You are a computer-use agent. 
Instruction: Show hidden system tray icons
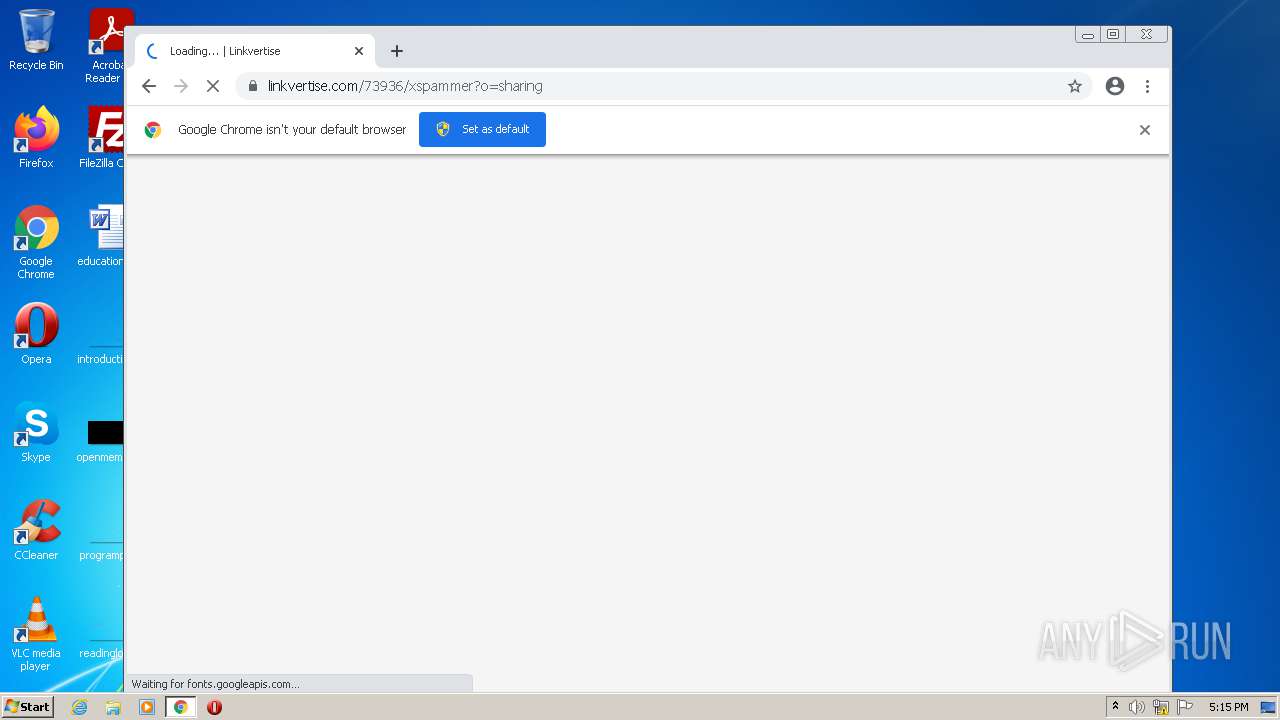(x=1115, y=707)
